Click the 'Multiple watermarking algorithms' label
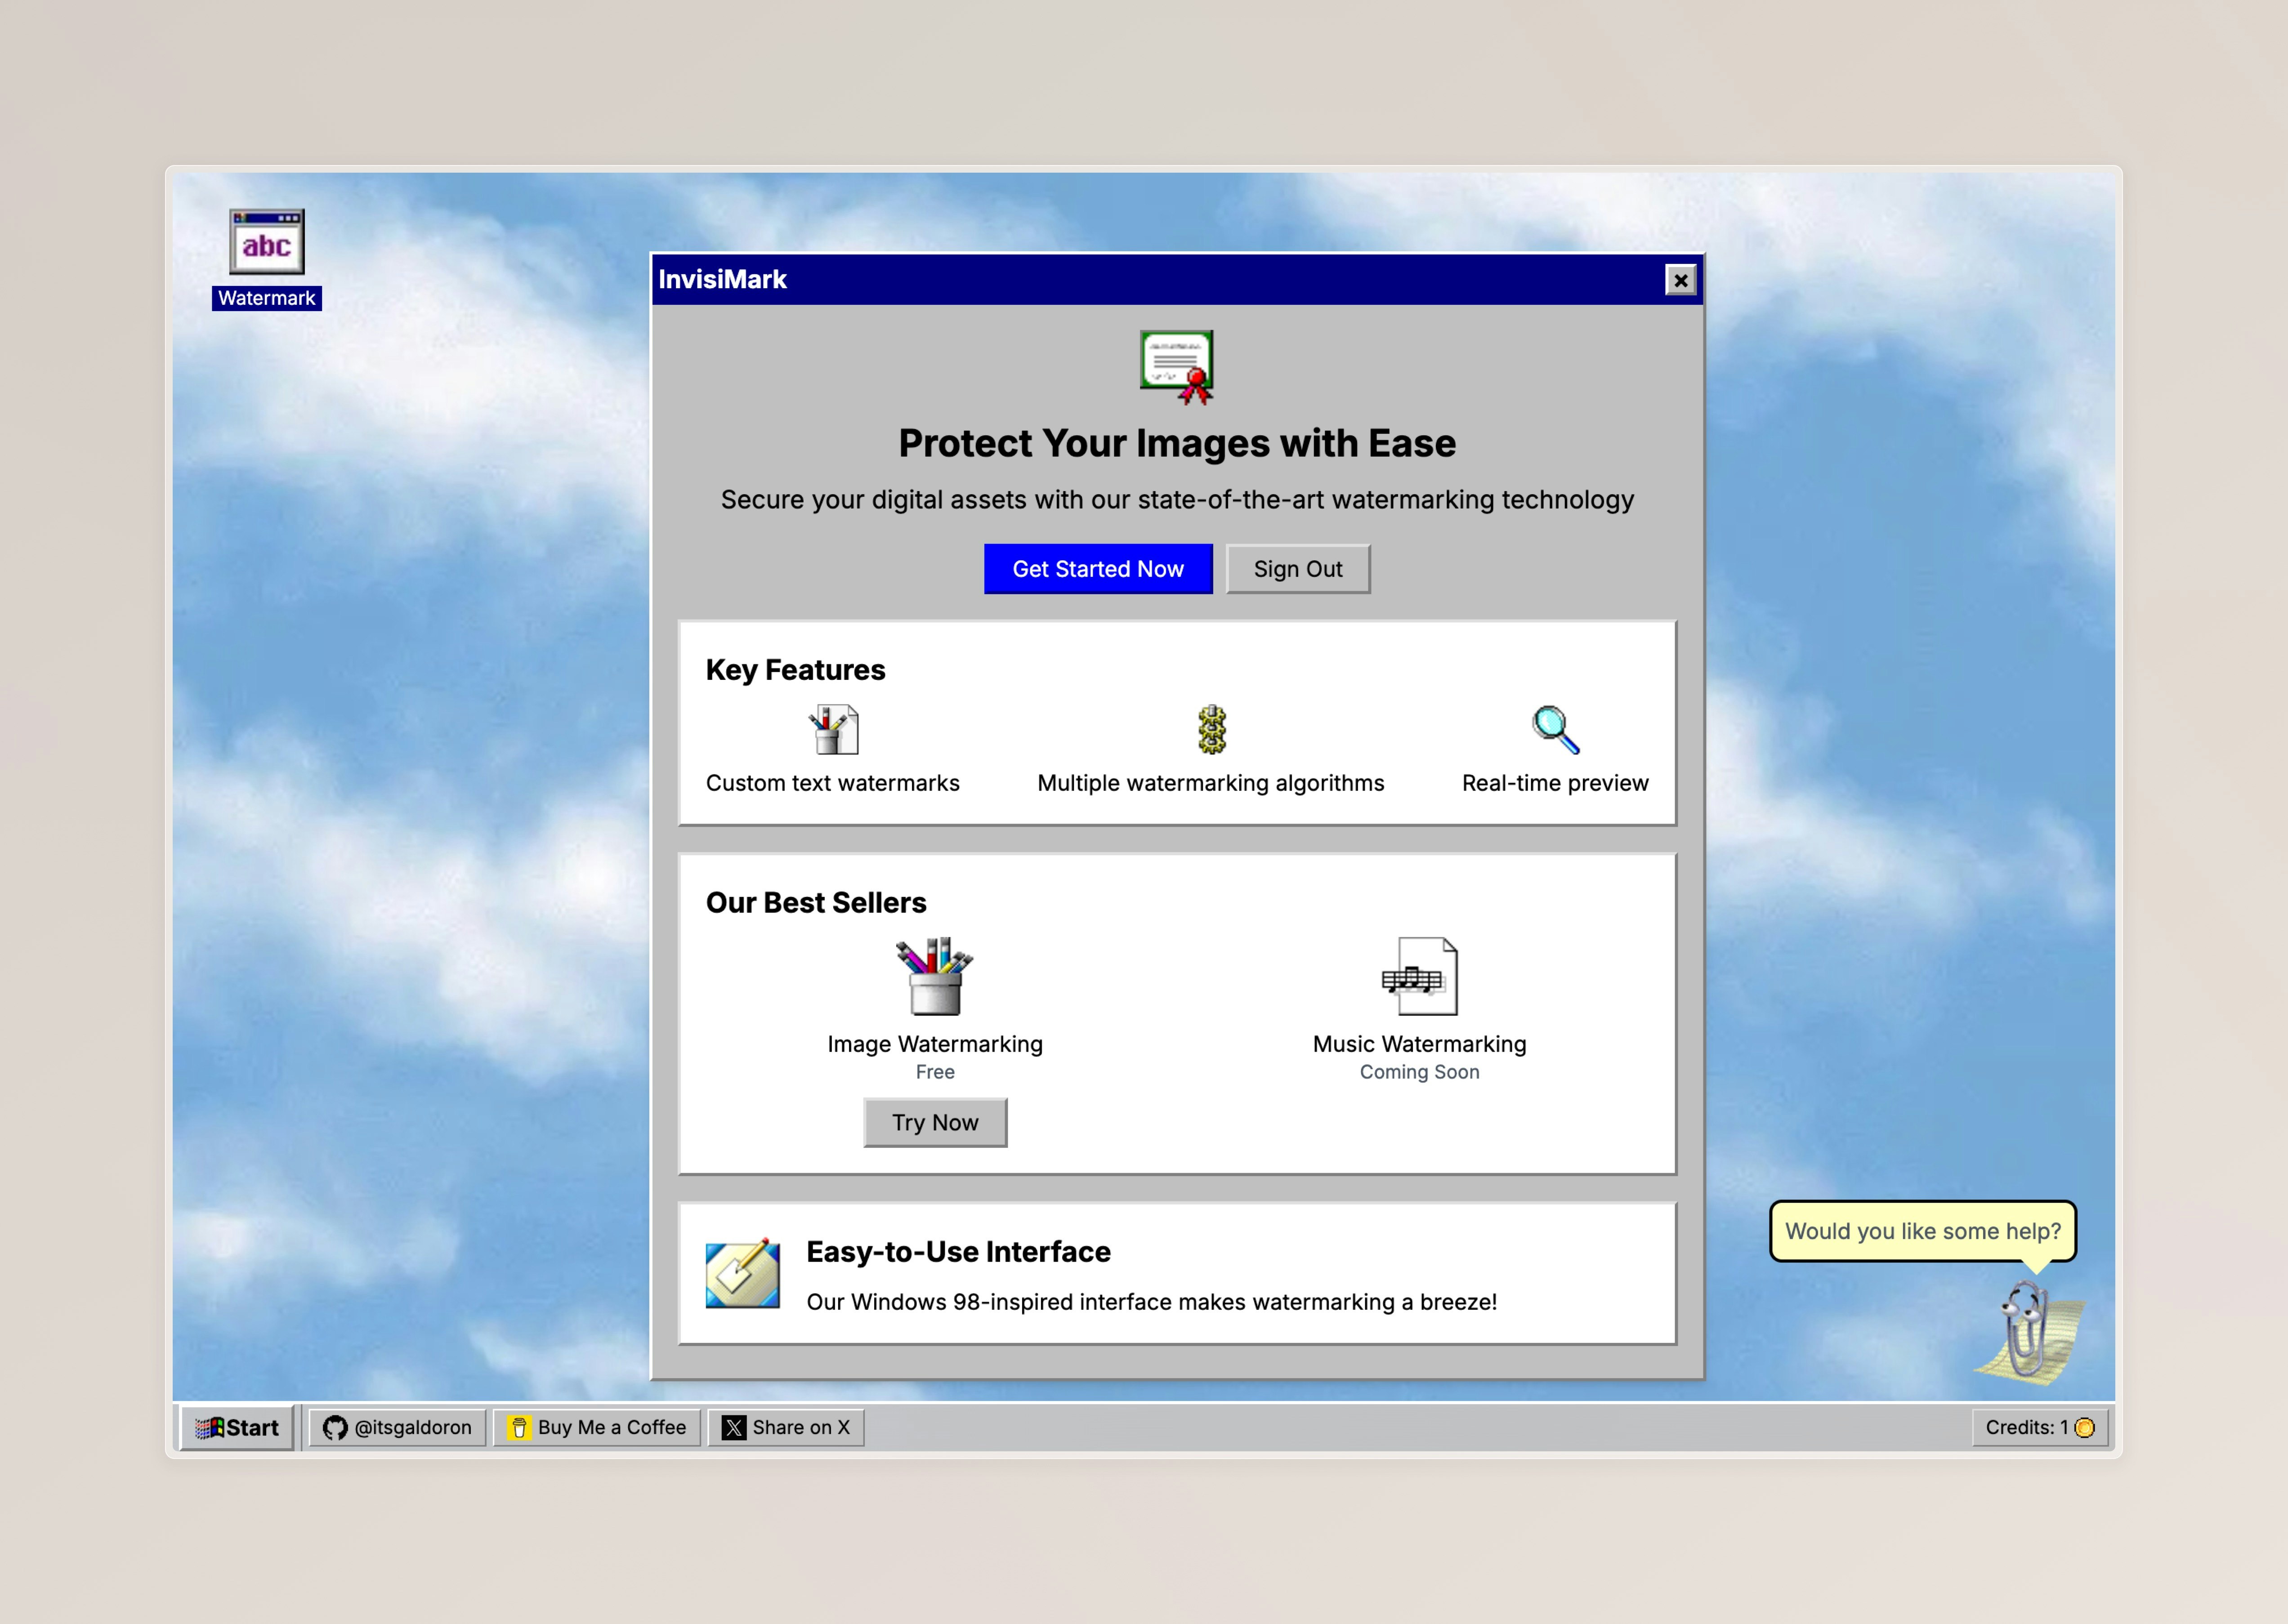This screenshot has height=1624, width=2288. [1211, 783]
